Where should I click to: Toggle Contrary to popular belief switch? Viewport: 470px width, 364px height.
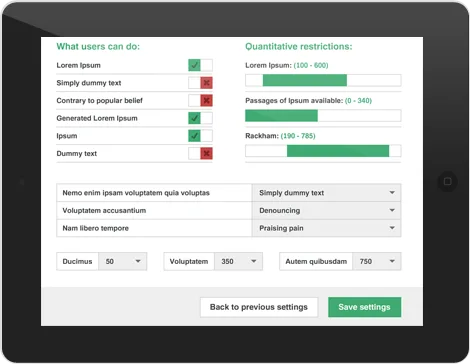tap(200, 100)
